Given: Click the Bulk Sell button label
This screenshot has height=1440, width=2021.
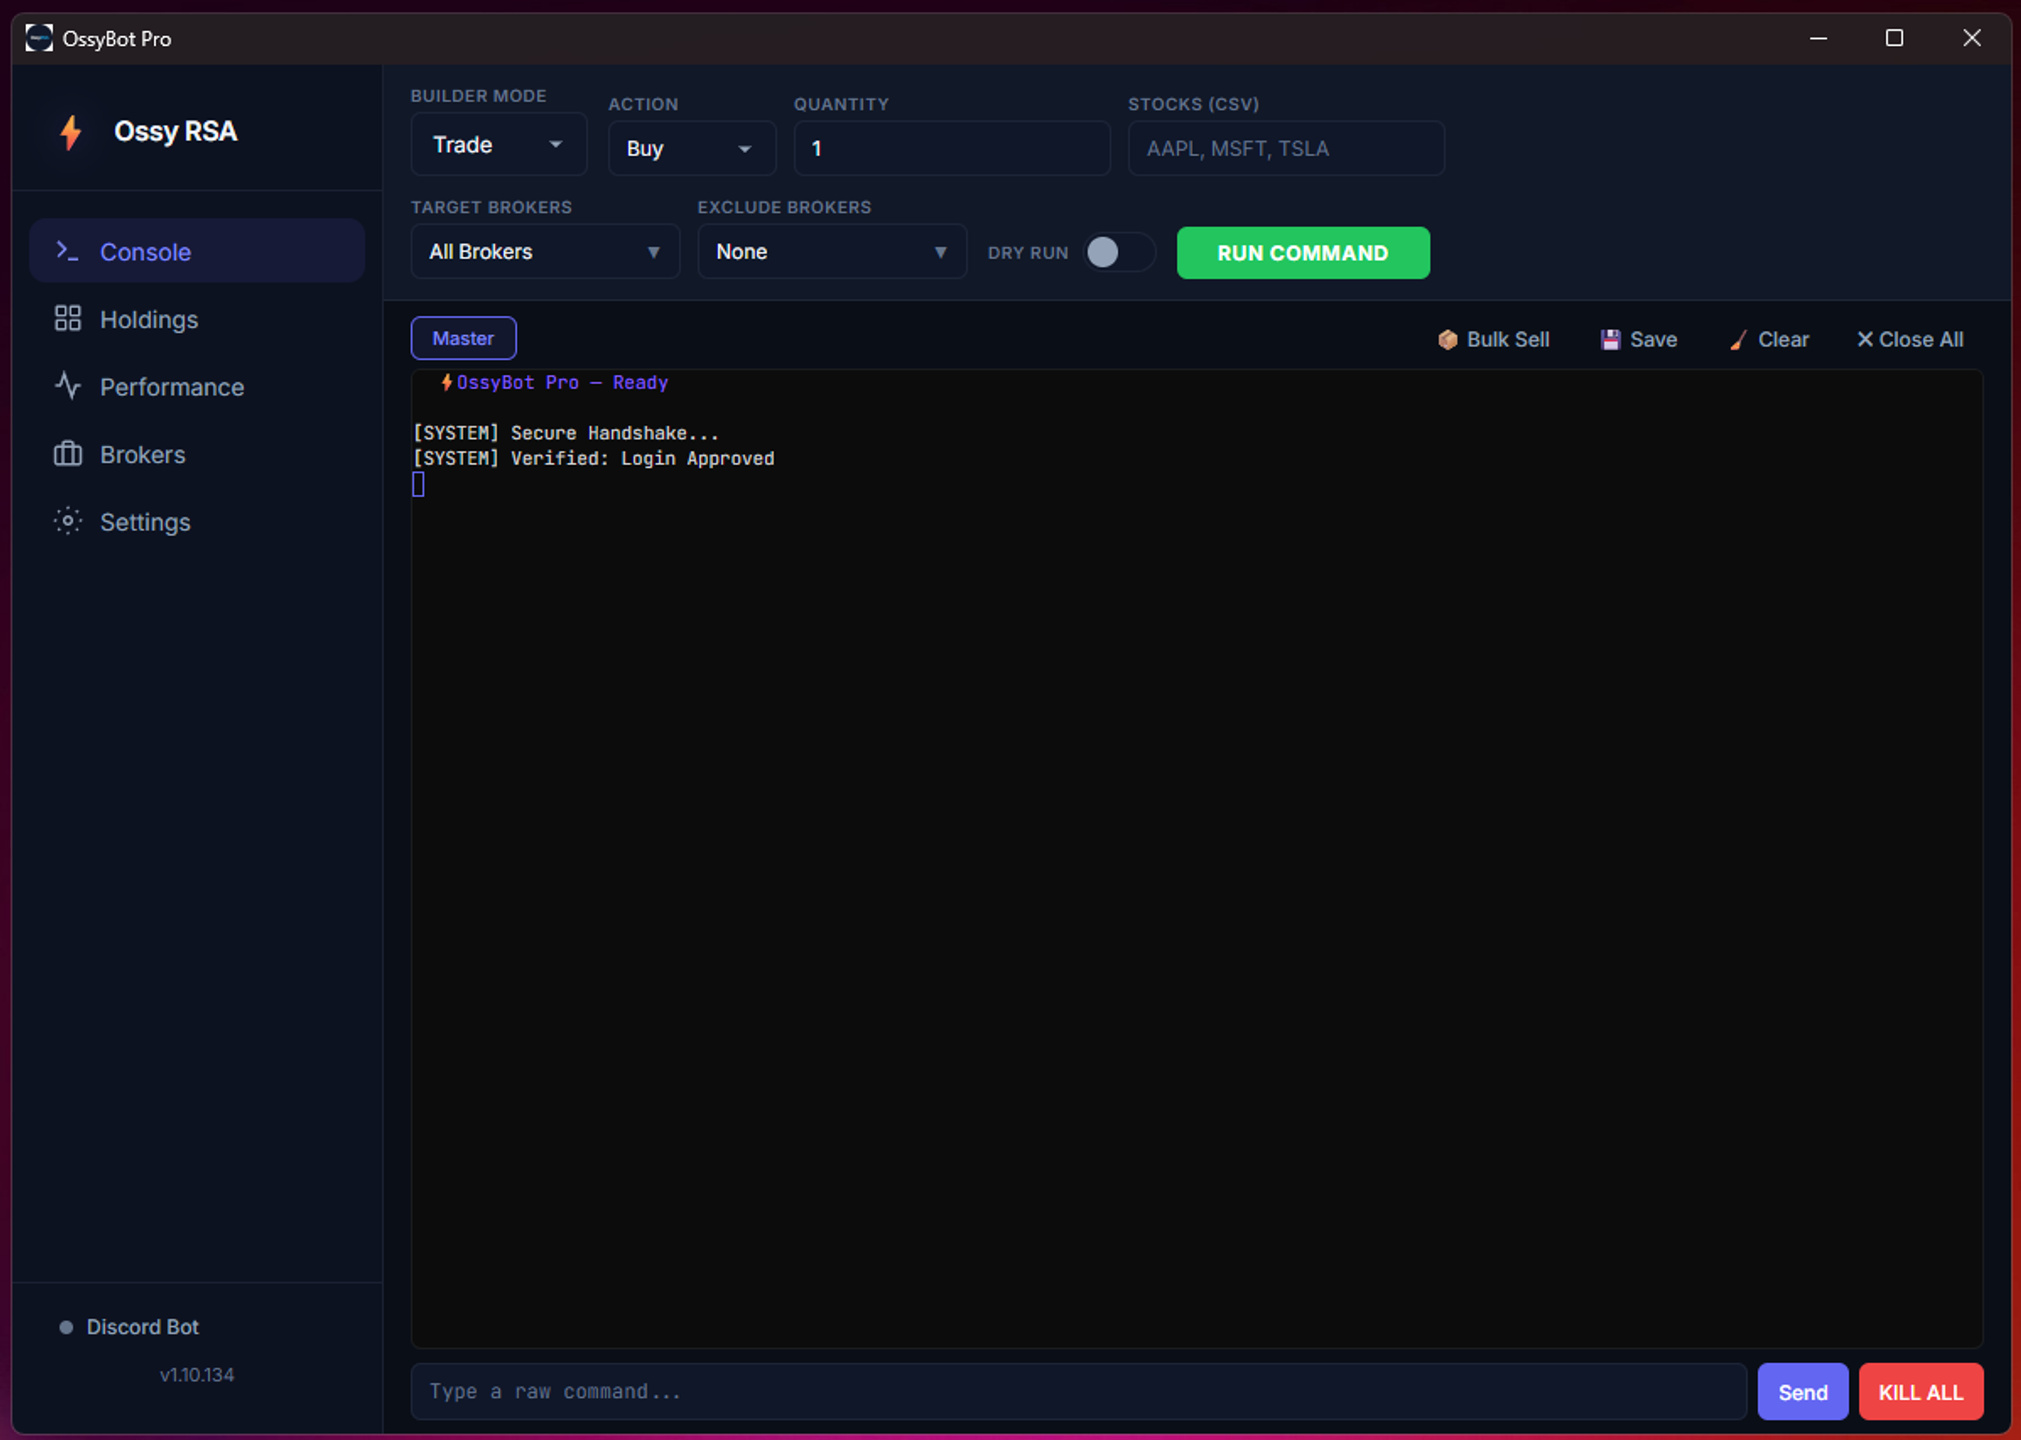Looking at the screenshot, I should coord(1508,340).
